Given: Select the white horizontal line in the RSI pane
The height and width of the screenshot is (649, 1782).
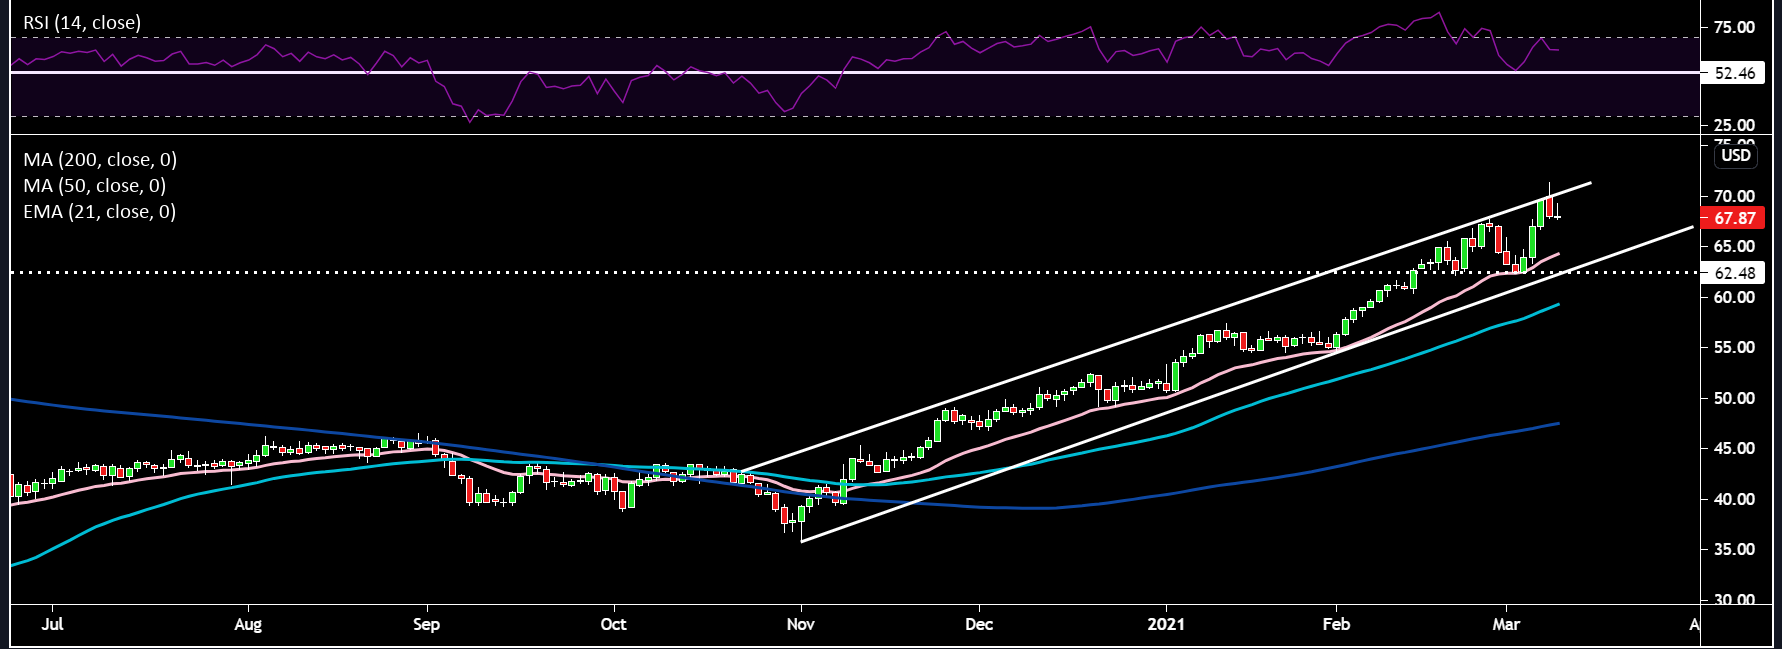Looking at the screenshot, I should (855, 72).
